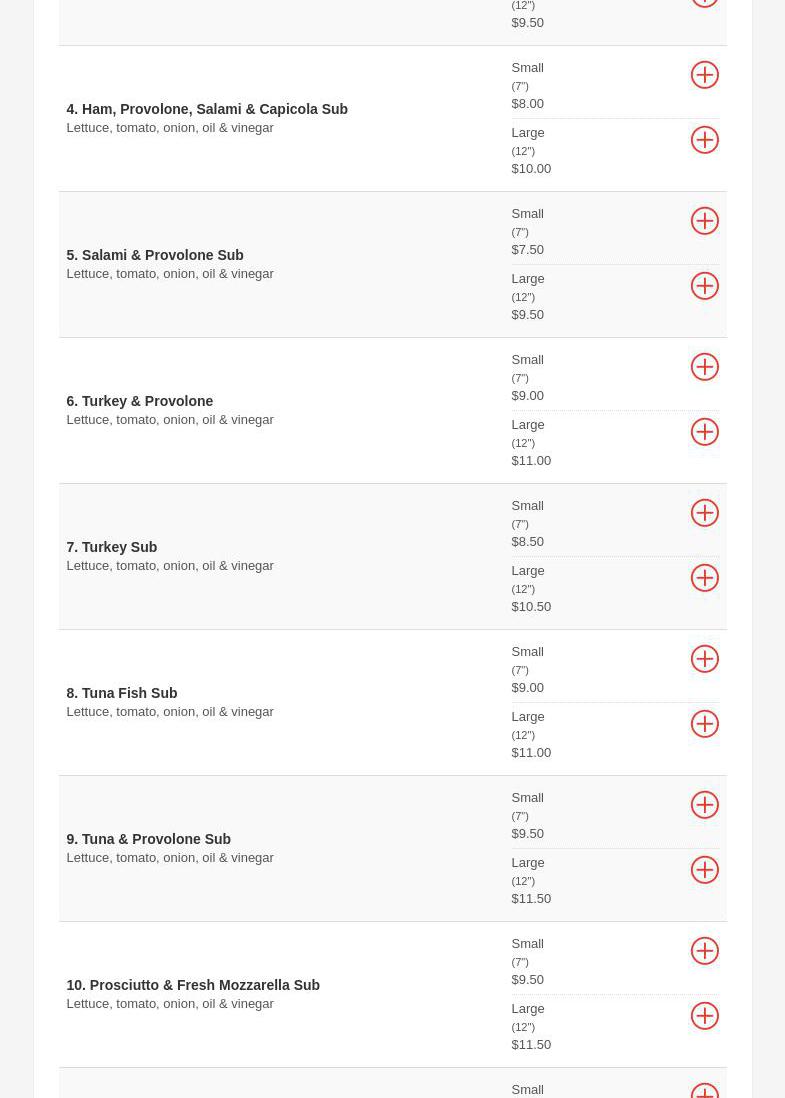Add Large Tuna & Provolone Sub

tap(704, 870)
